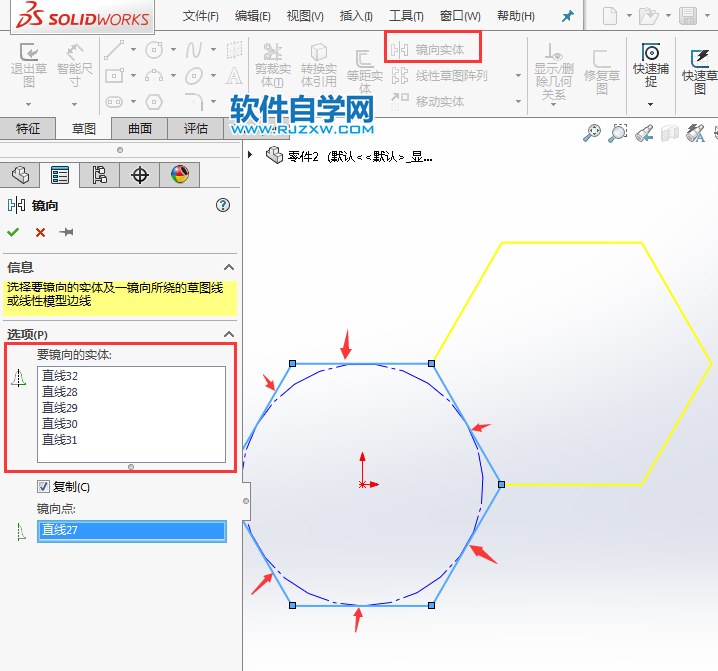The width and height of the screenshot is (718, 671).
Task: Switch to the 评估 tab
Action: (x=196, y=128)
